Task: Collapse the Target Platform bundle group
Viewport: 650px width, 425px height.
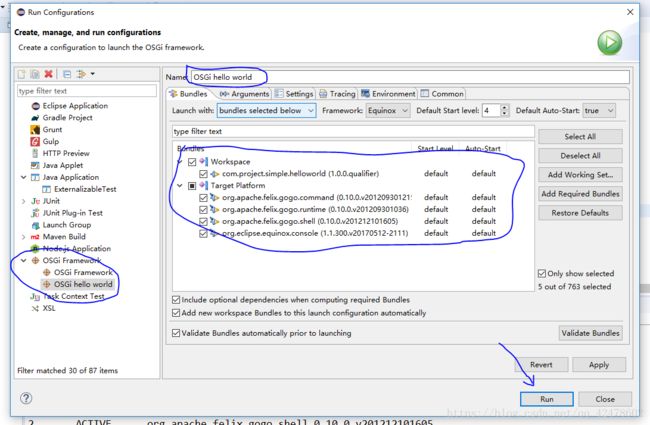Action: point(180,186)
